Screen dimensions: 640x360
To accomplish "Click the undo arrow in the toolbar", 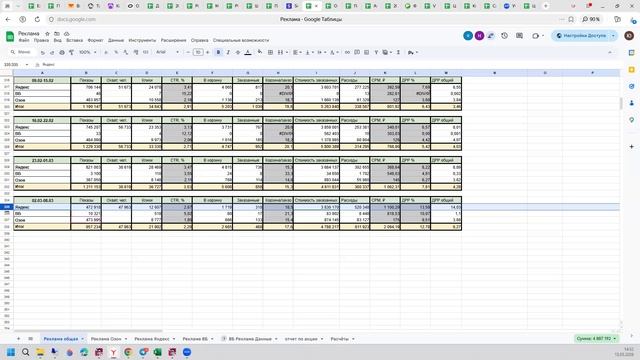I will [x=42, y=52].
